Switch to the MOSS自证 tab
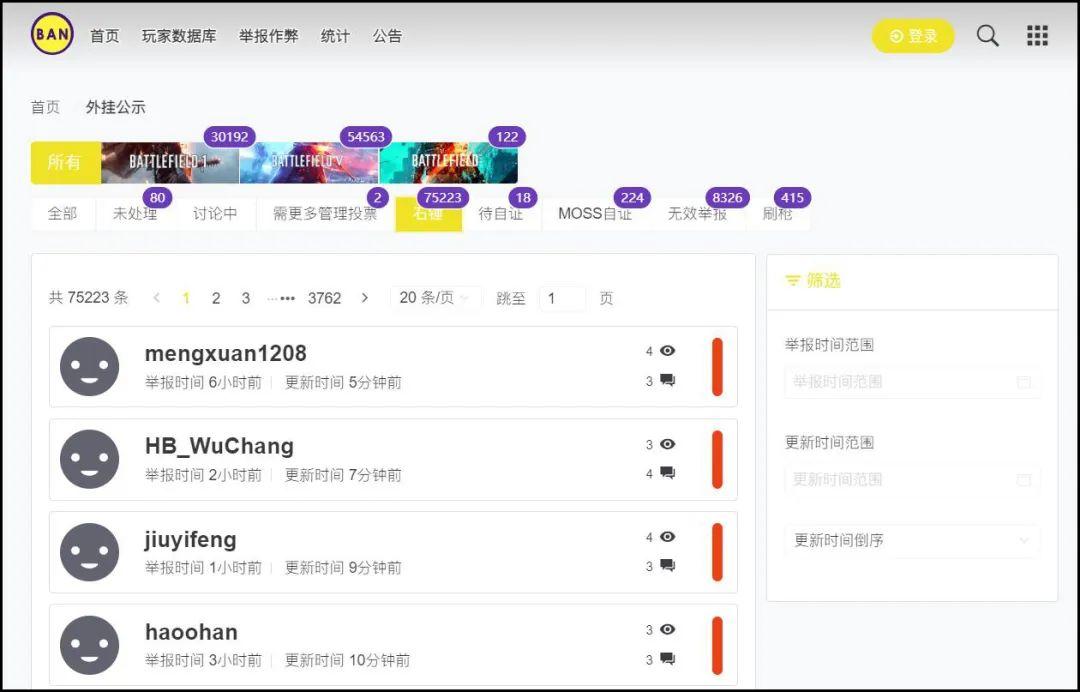Viewport: 1080px width, 692px height. 595,213
